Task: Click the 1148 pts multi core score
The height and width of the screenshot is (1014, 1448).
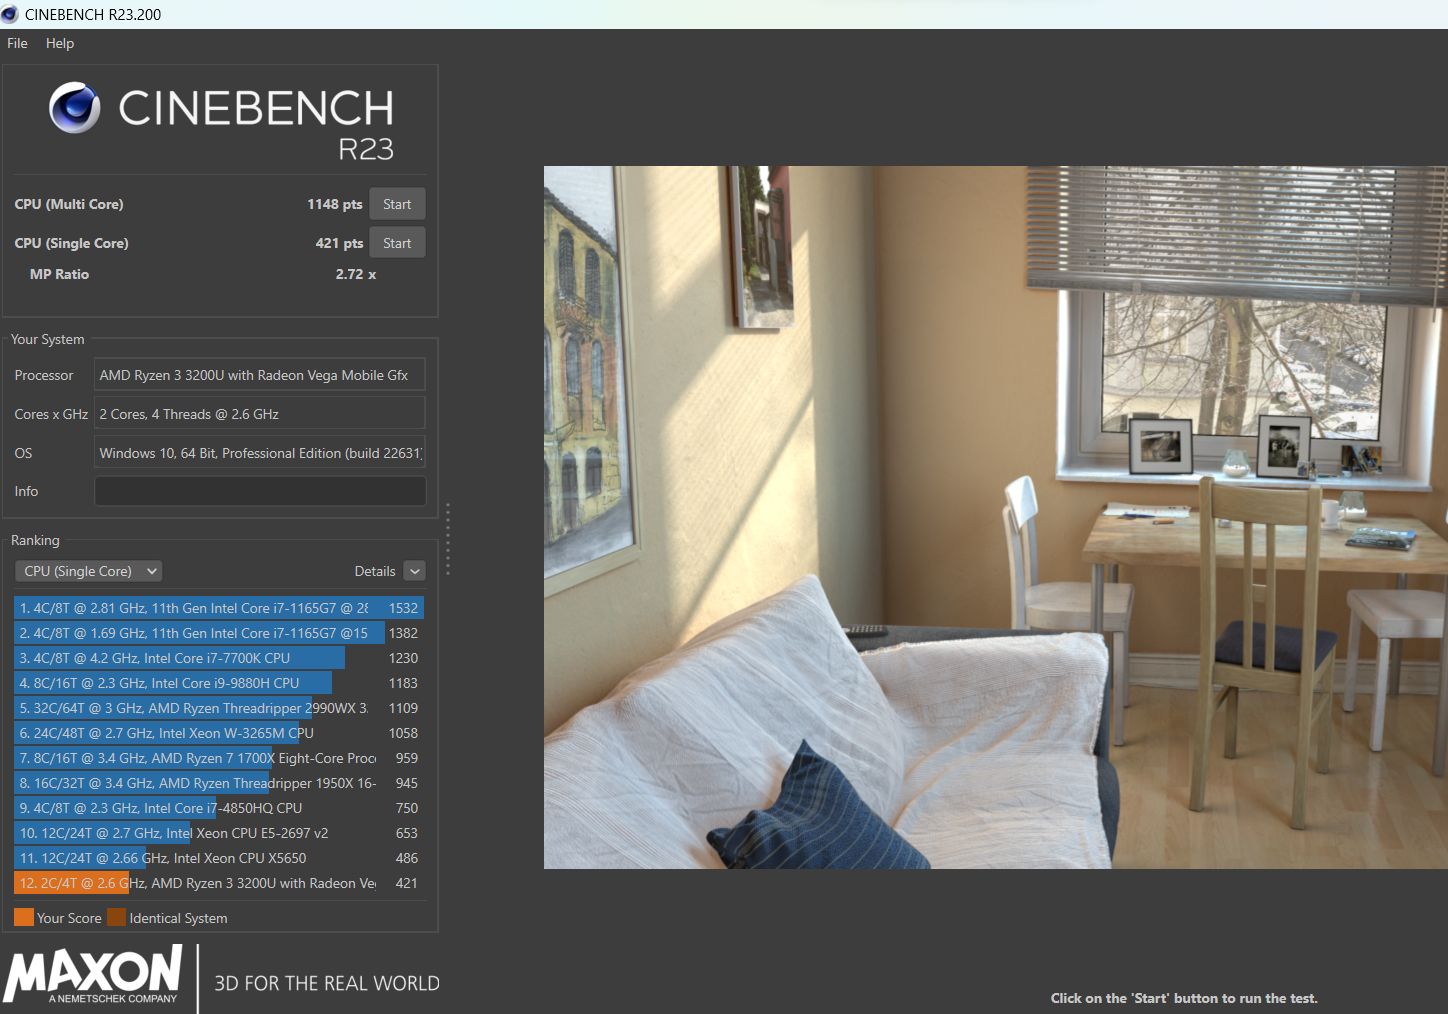Action: 335,204
